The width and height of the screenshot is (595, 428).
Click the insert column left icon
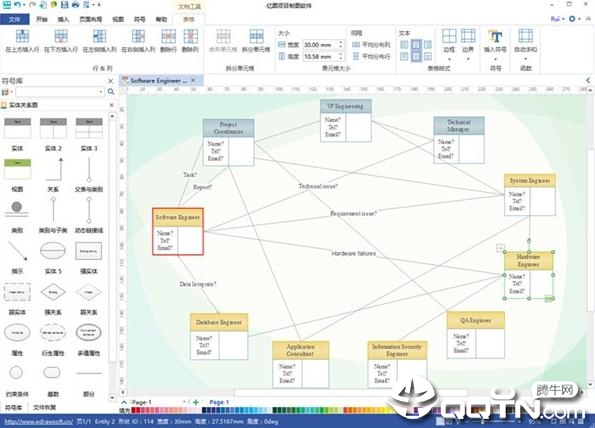(x=99, y=36)
